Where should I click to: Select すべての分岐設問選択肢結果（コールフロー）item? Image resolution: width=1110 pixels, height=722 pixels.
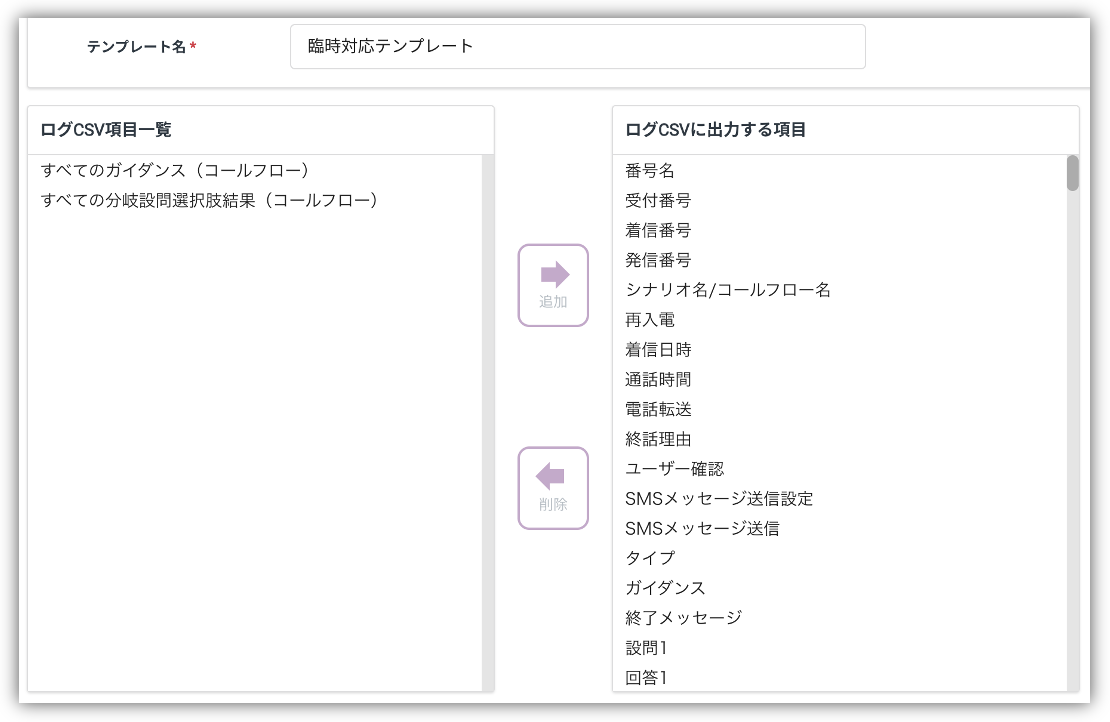tap(210, 201)
